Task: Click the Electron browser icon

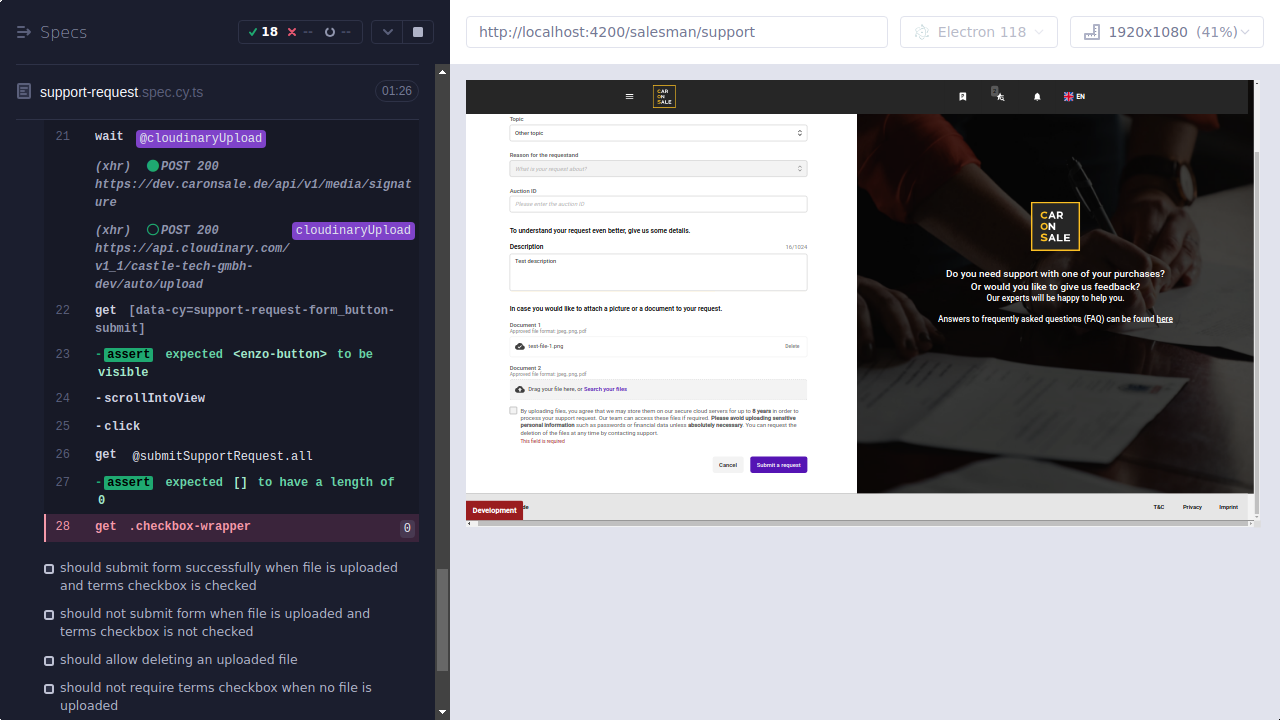Action: (921, 31)
